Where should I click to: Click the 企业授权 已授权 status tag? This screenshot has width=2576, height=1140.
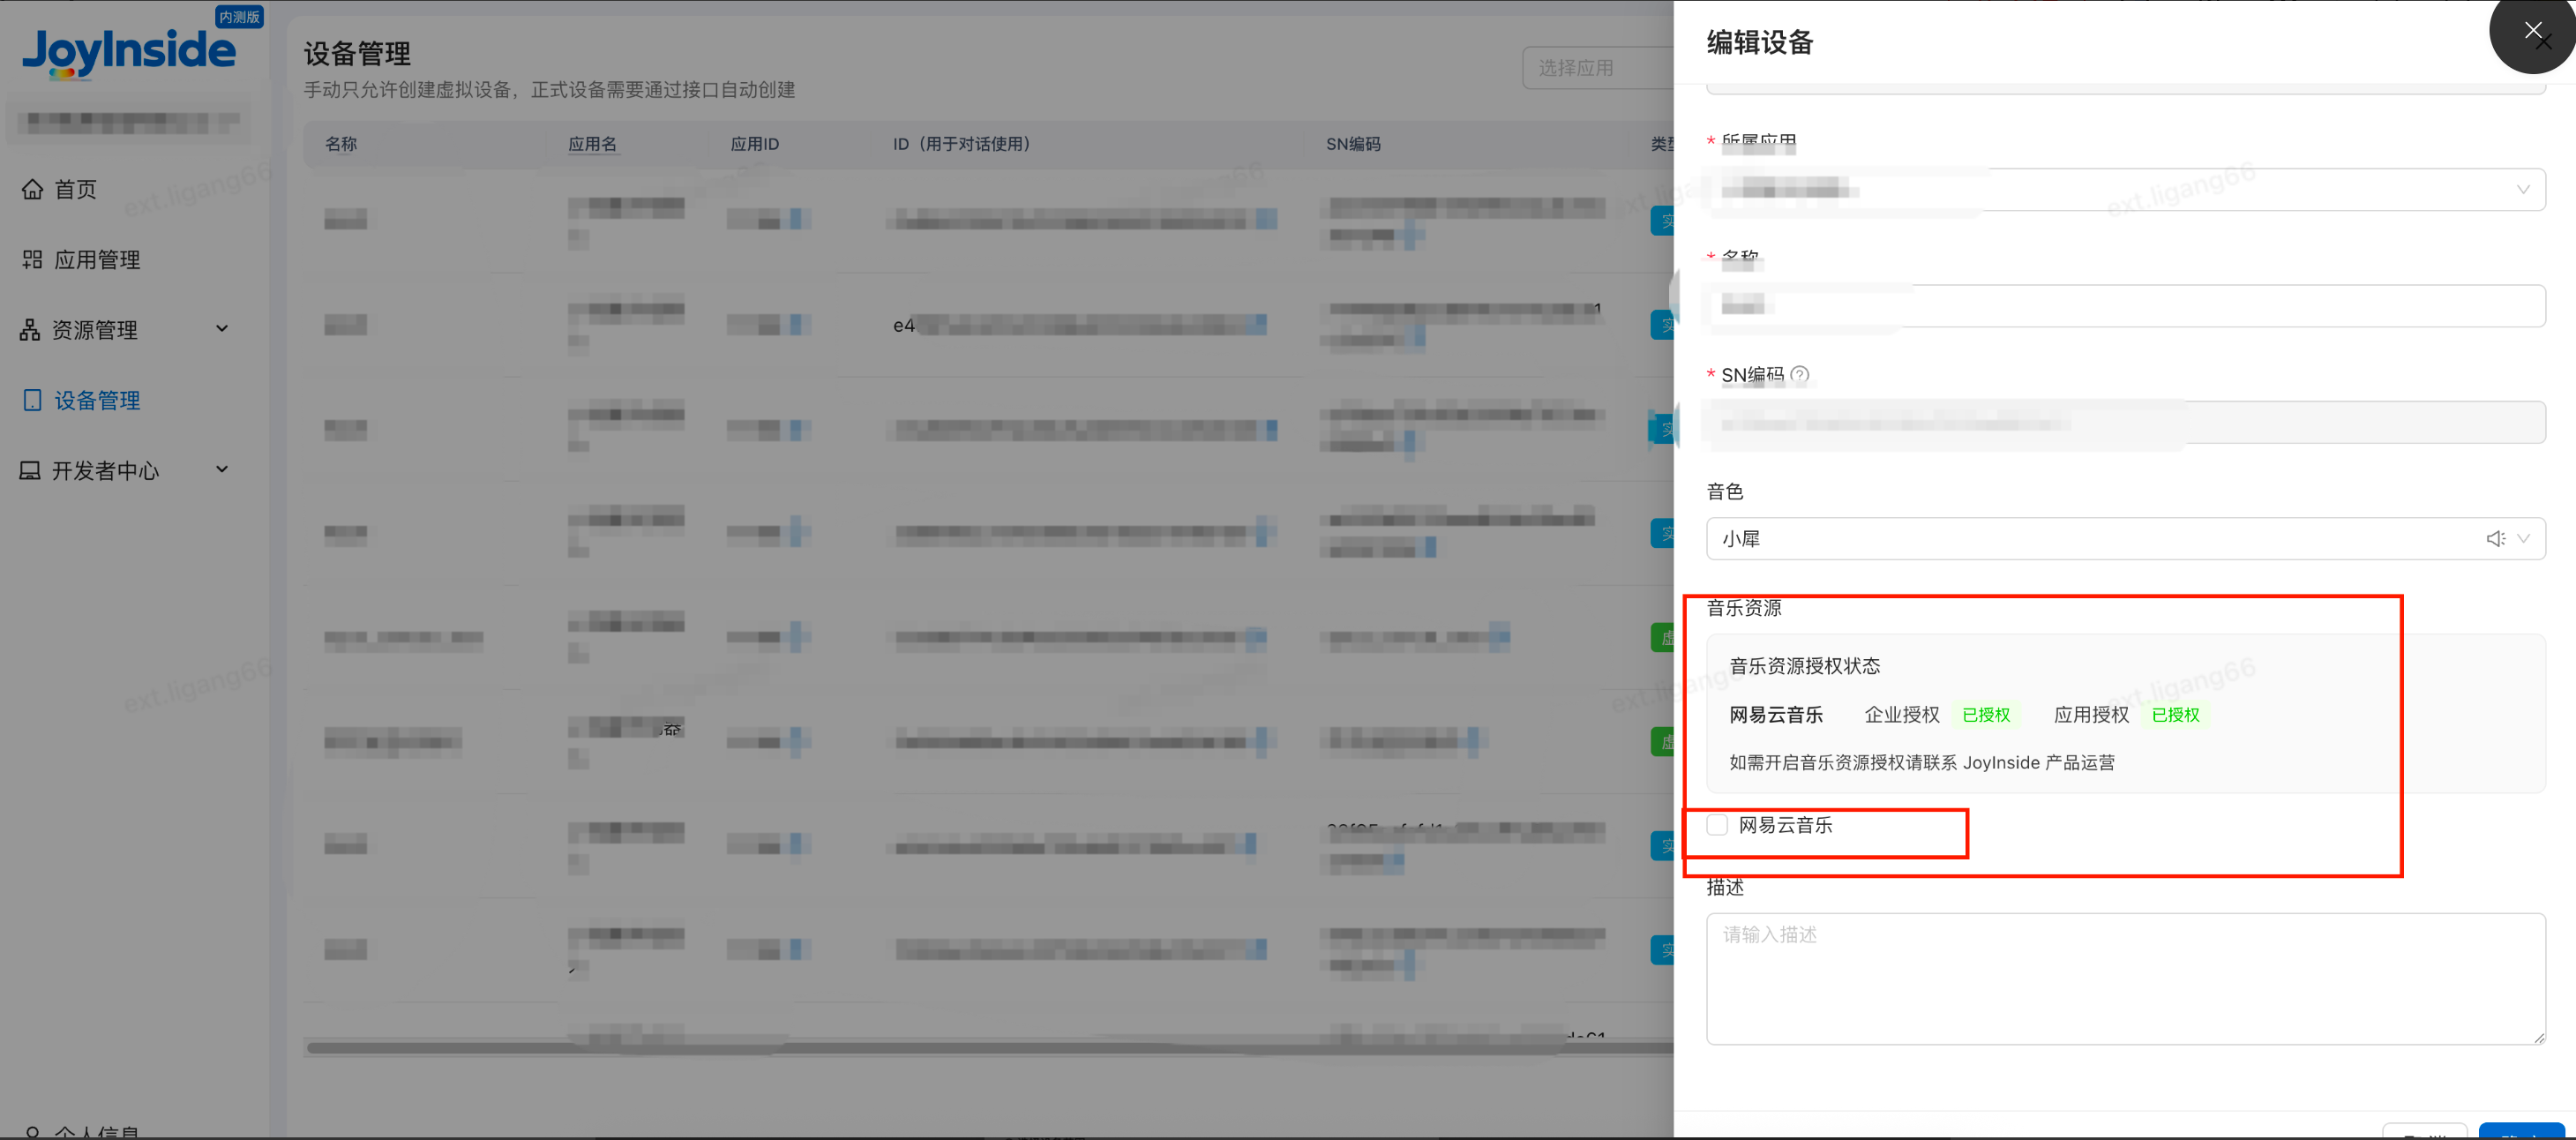point(1986,715)
